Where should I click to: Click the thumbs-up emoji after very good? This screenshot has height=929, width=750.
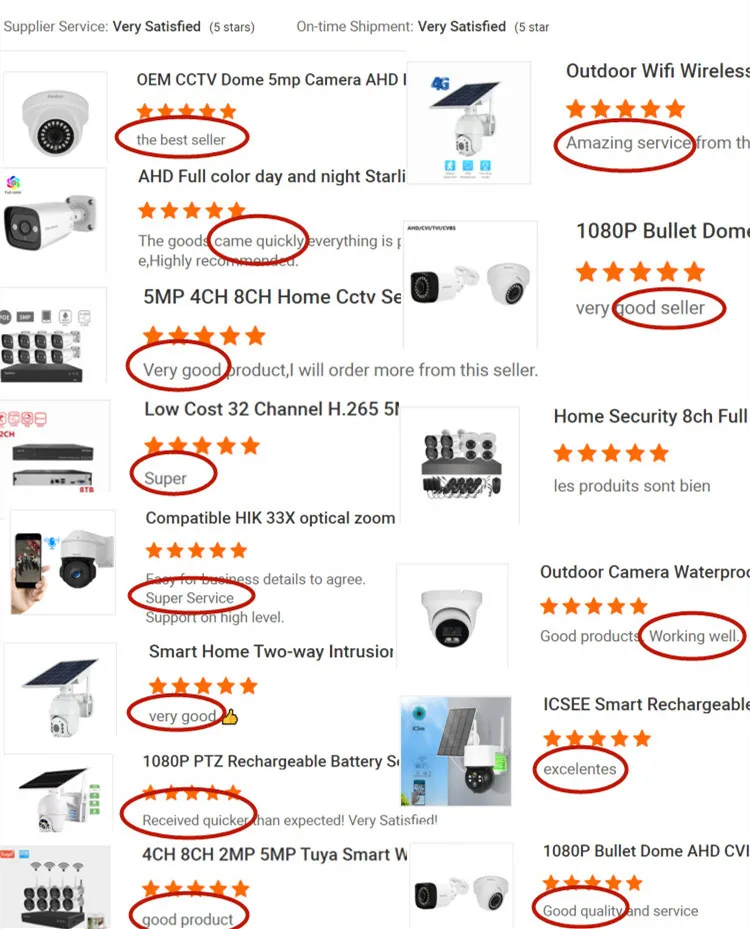coord(230,717)
